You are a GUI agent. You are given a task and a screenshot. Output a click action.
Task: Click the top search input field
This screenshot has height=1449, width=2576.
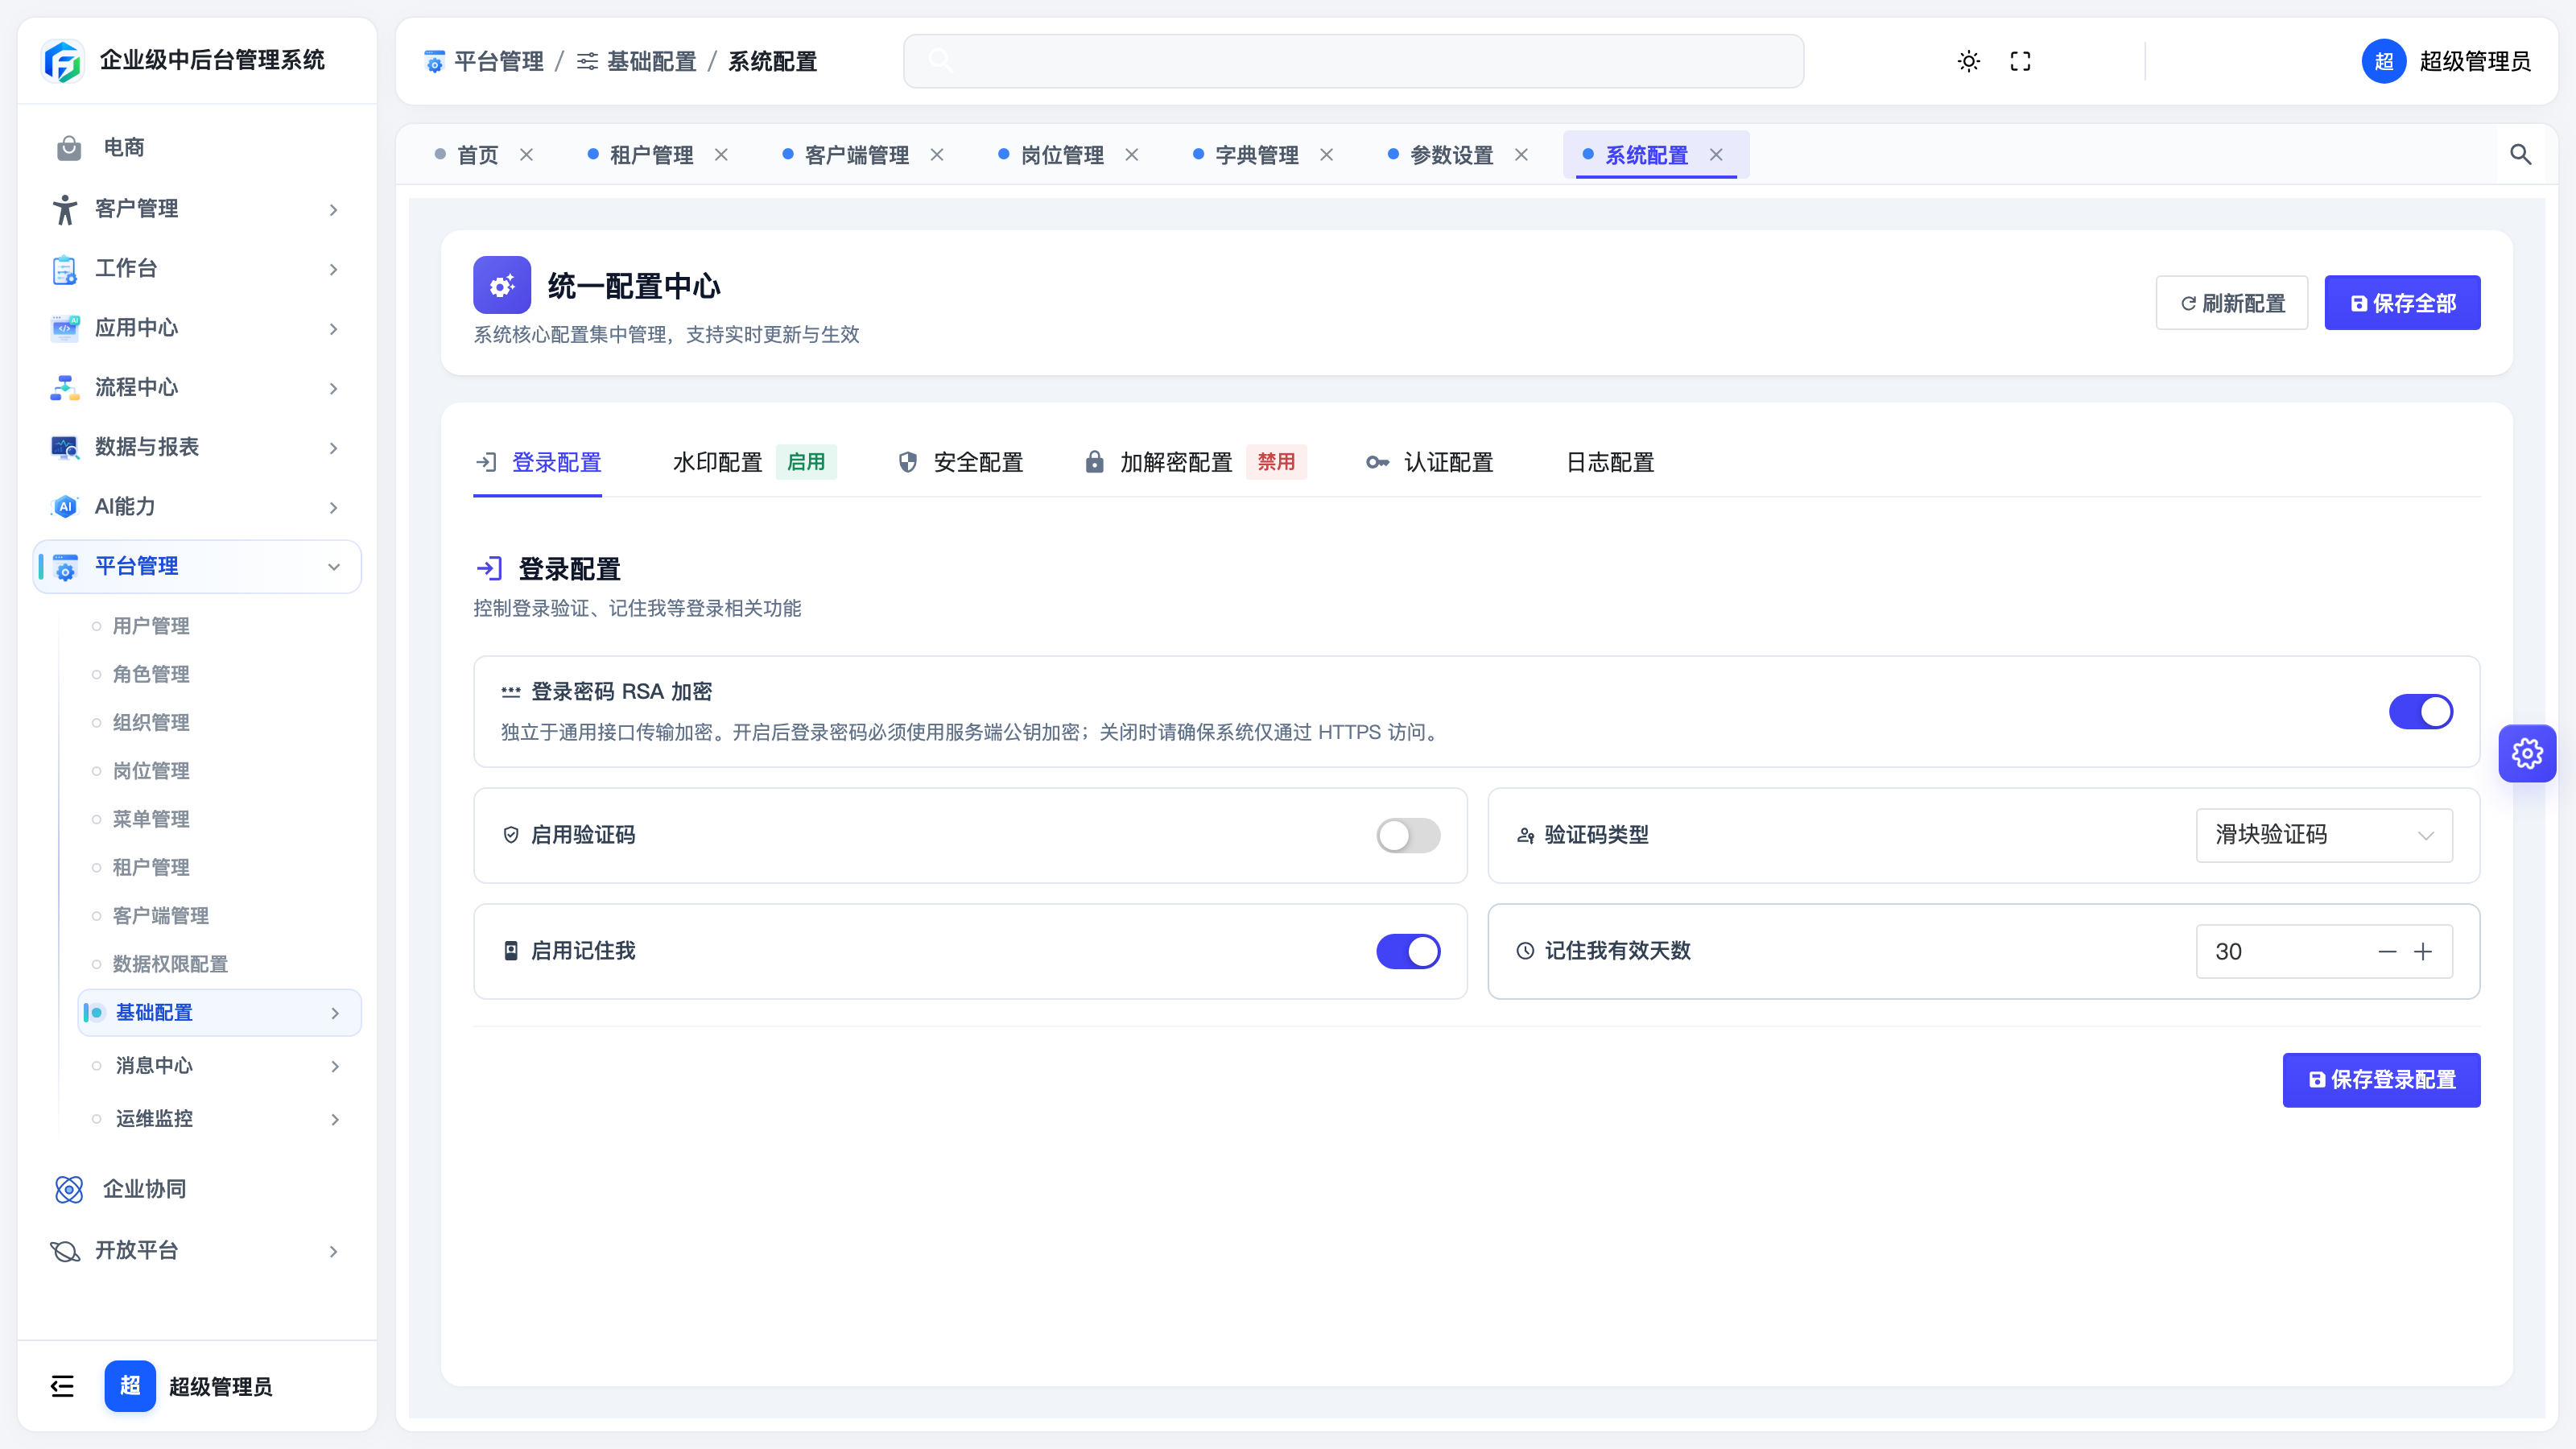coord(1354,61)
